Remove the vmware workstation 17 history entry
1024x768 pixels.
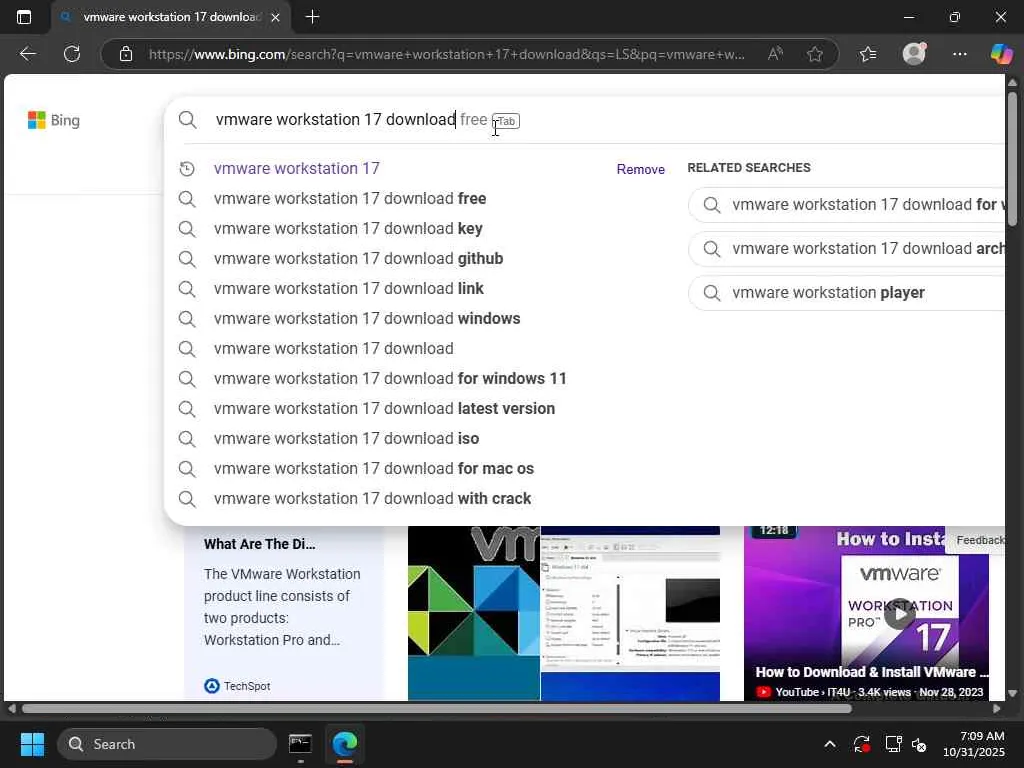click(641, 169)
